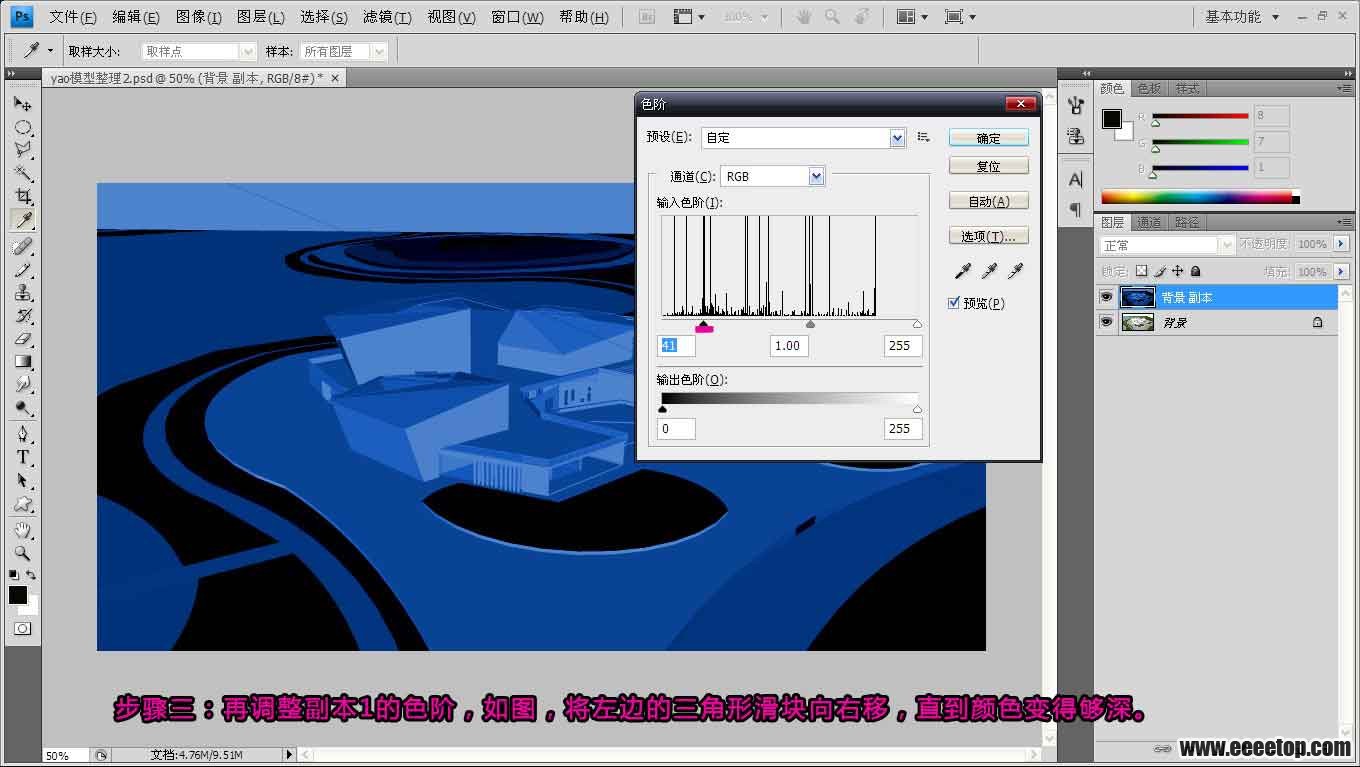The width and height of the screenshot is (1360, 767).
Task: Select the Healing Brush tool
Action: 22,245
